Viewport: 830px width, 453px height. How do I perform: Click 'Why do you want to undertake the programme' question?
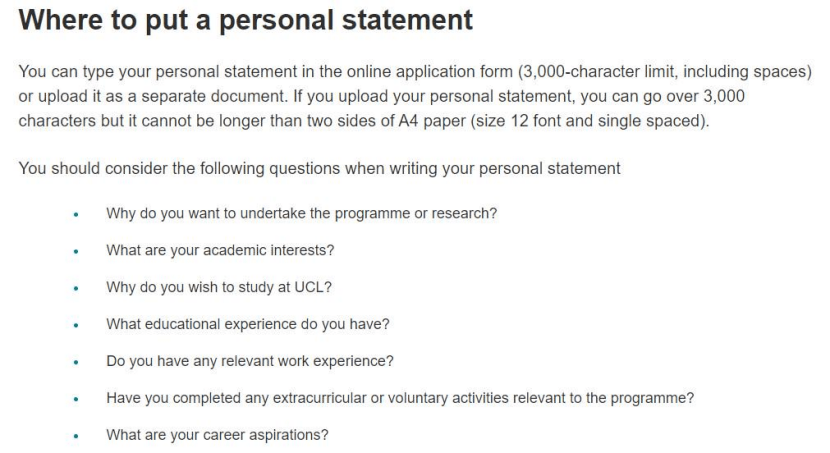pos(302,213)
